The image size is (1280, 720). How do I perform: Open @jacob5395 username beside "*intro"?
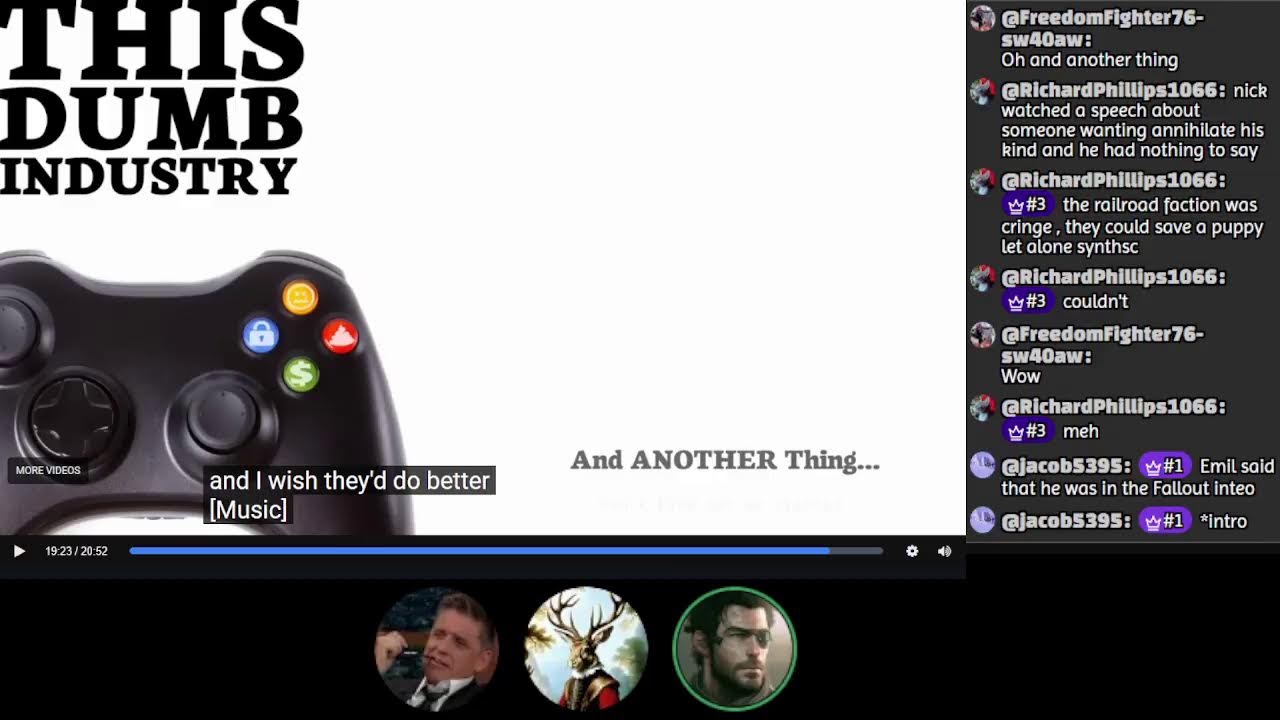pyautogui.click(x=1066, y=521)
